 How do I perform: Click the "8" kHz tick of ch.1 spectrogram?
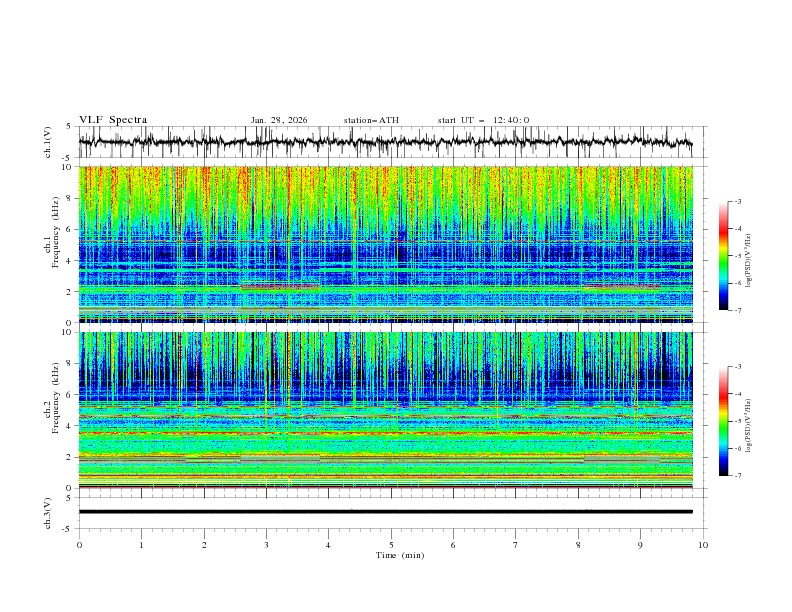click(x=70, y=198)
